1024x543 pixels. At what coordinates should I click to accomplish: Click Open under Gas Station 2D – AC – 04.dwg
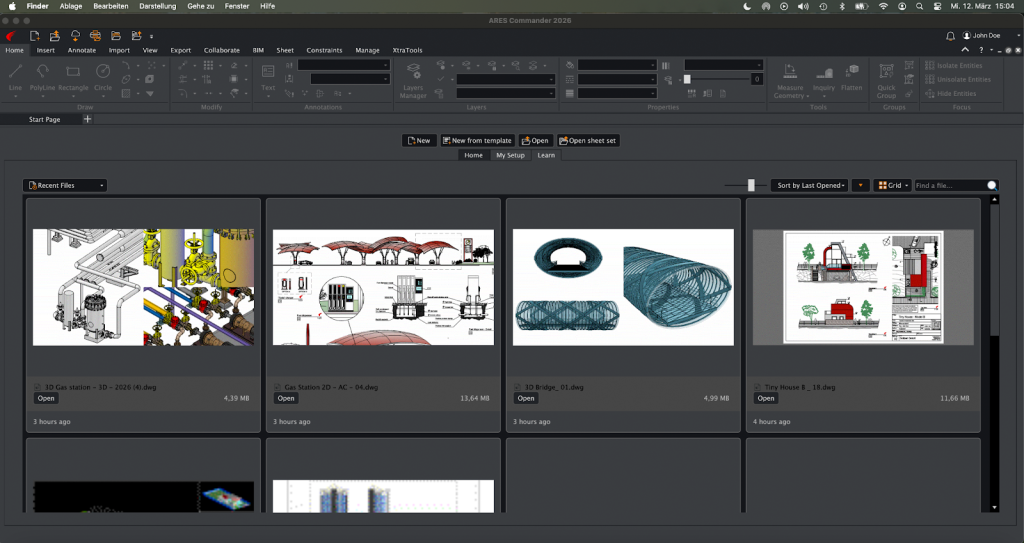286,399
